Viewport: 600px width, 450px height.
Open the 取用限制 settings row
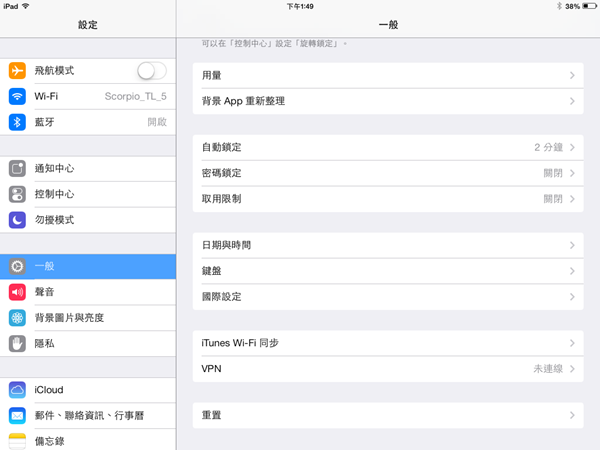388,199
